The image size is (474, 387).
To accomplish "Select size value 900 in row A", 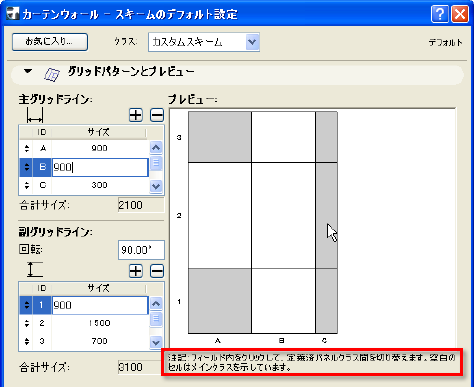I will (x=99, y=148).
